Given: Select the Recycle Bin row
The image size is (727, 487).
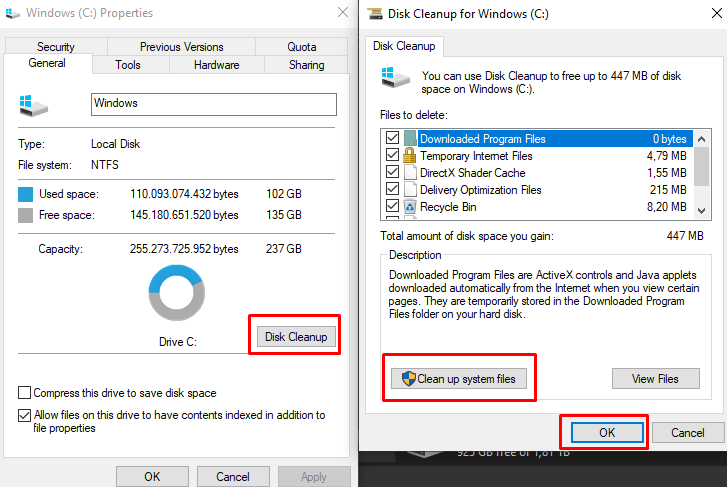Looking at the screenshot, I should [x=539, y=206].
